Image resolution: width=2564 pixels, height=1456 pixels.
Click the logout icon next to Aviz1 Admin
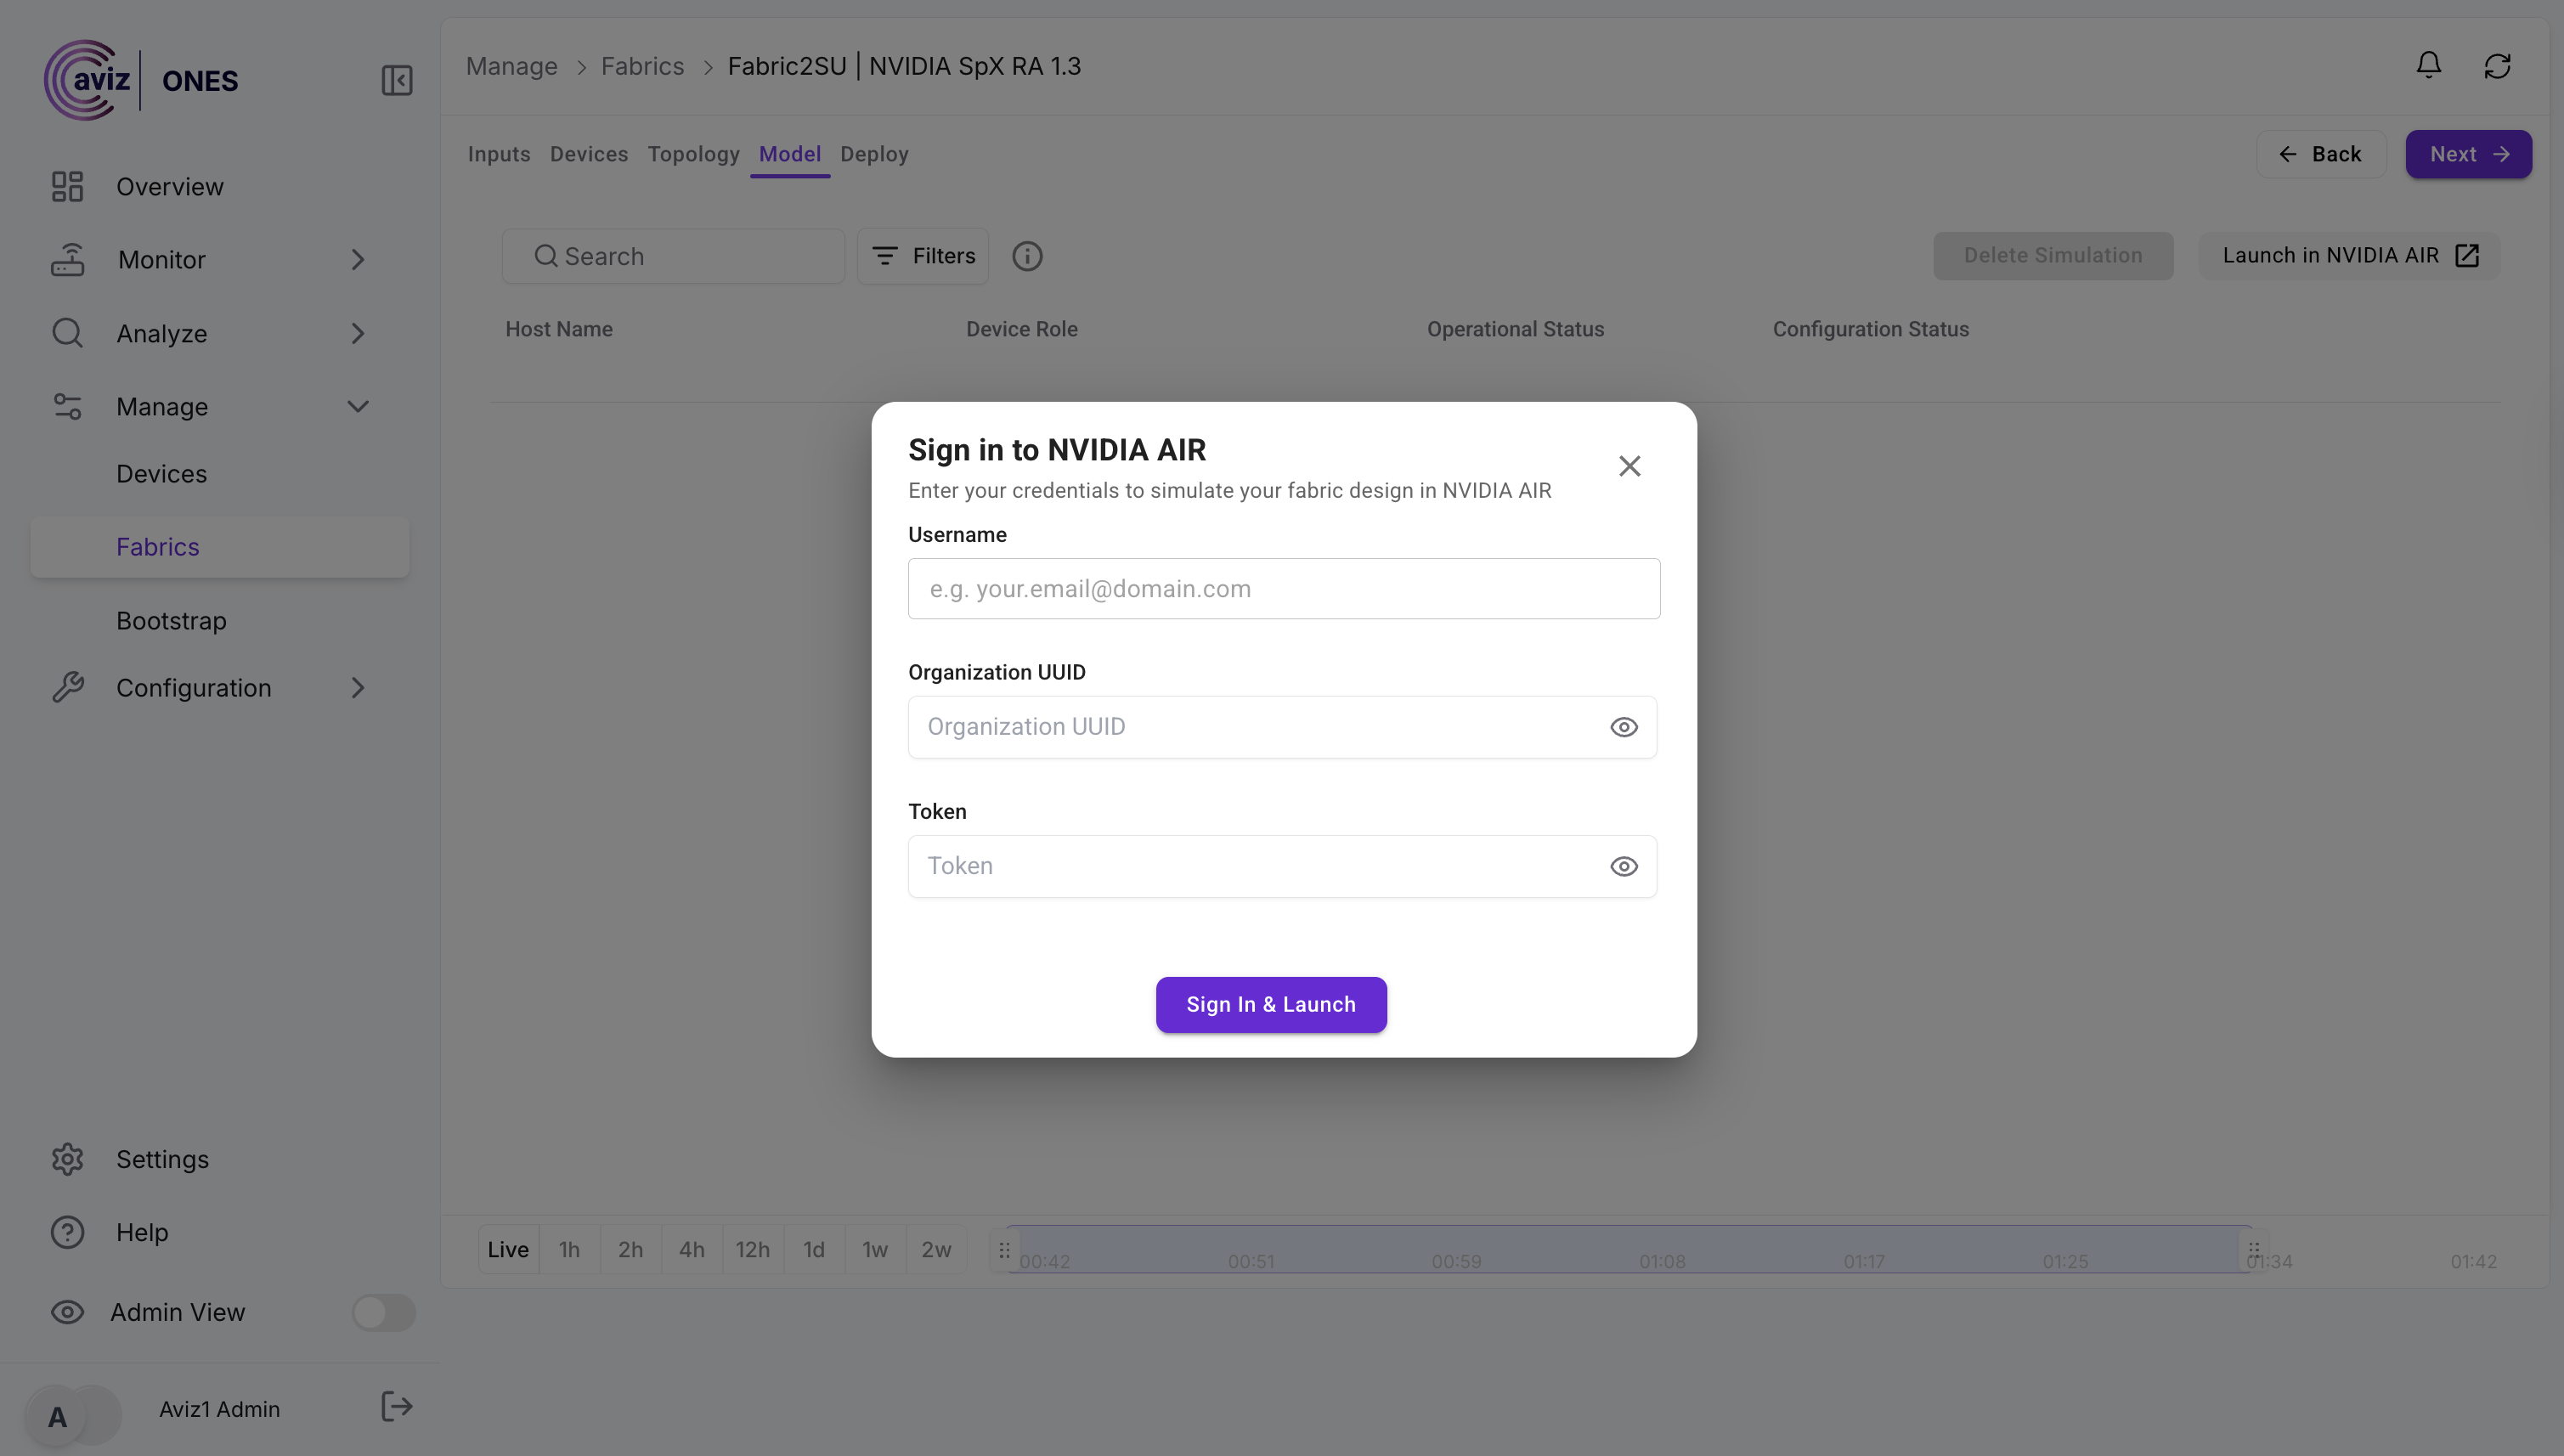pyautogui.click(x=397, y=1407)
